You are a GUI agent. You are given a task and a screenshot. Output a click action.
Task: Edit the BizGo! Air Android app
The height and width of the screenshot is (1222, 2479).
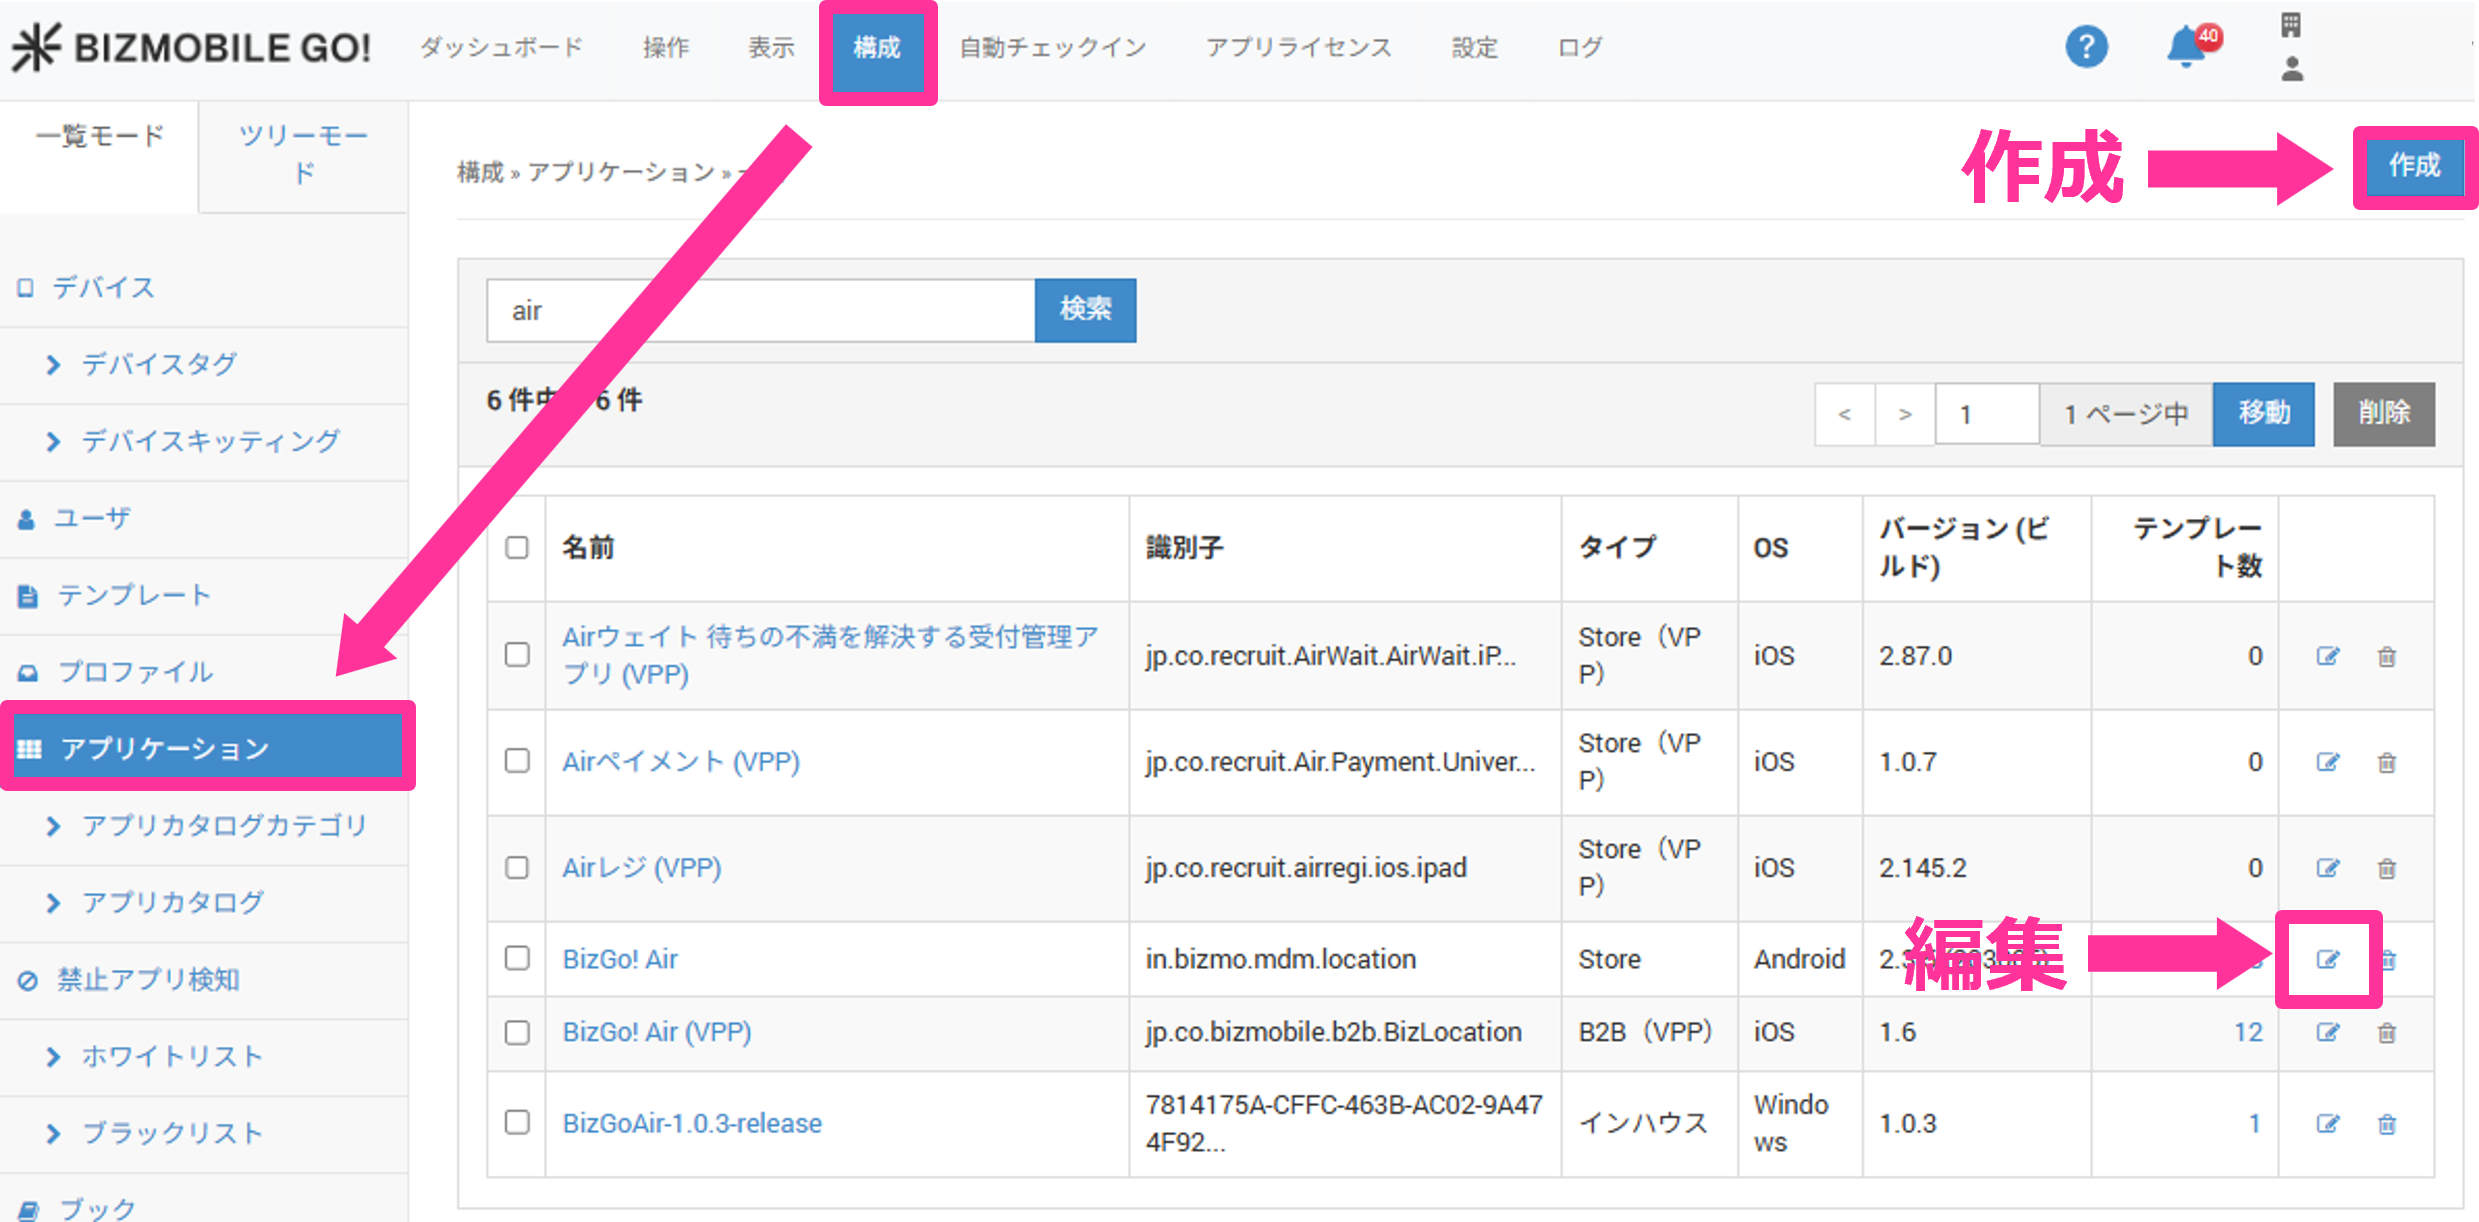pos(2328,960)
